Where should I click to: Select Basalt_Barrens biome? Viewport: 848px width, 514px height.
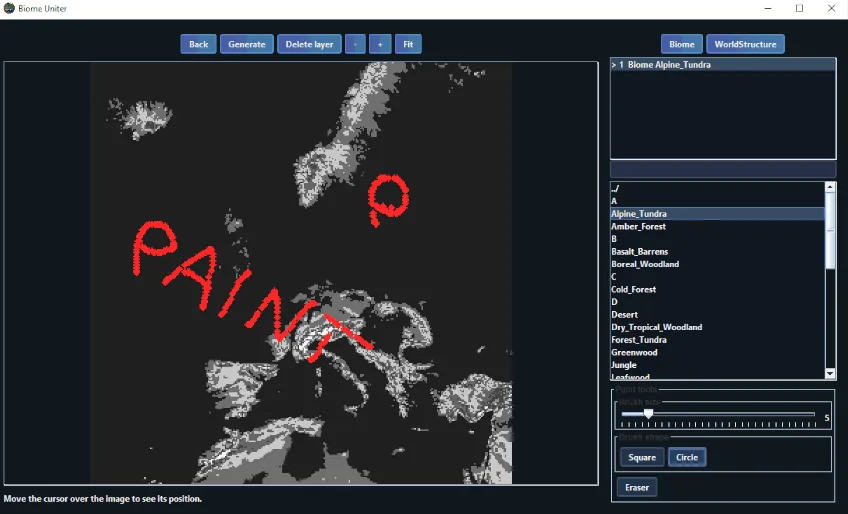tap(717, 252)
